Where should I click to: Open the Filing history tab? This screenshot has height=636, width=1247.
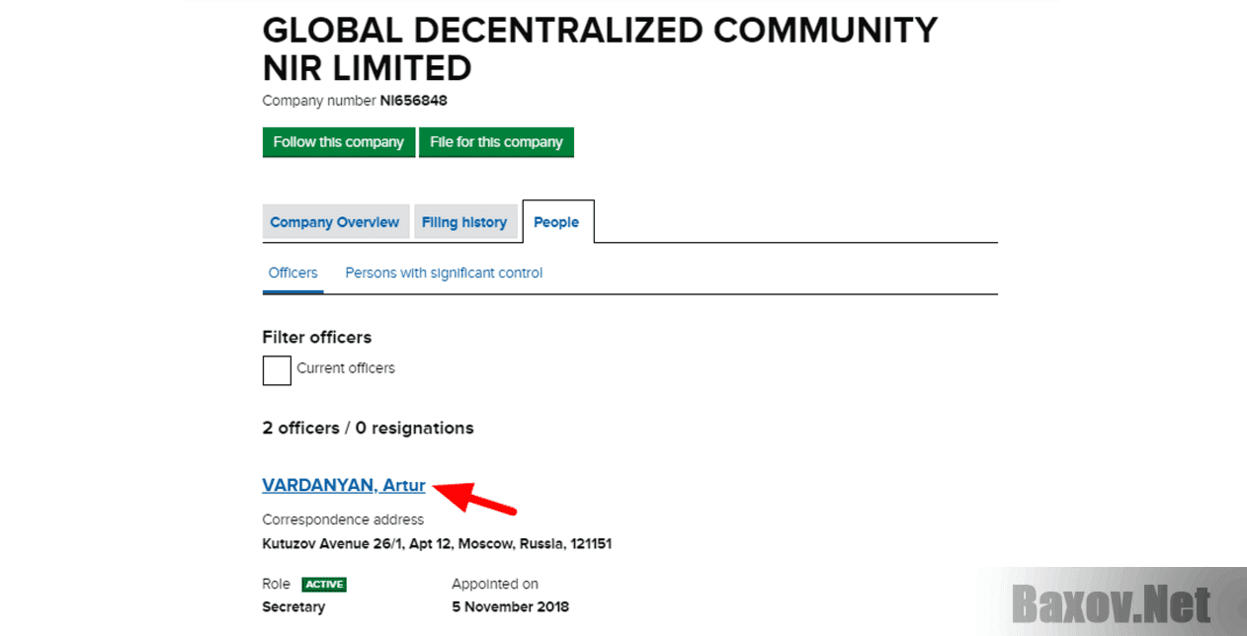coord(465,222)
